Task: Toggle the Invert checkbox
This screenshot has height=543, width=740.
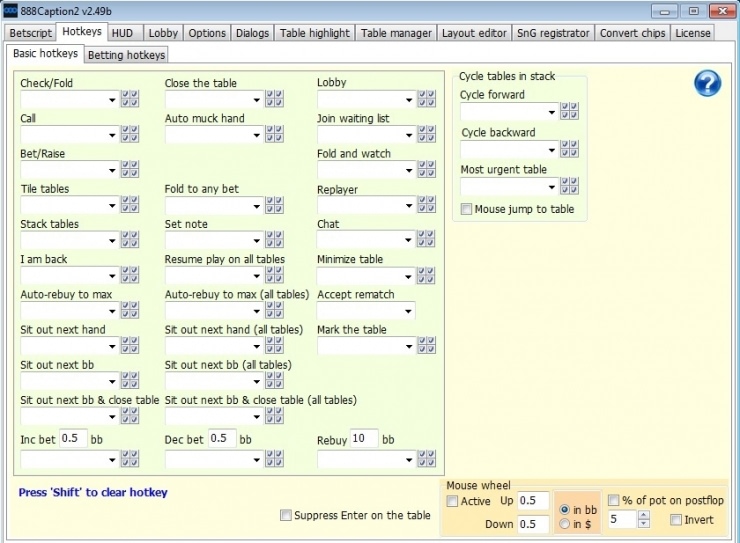Action: pyautogui.click(x=676, y=520)
